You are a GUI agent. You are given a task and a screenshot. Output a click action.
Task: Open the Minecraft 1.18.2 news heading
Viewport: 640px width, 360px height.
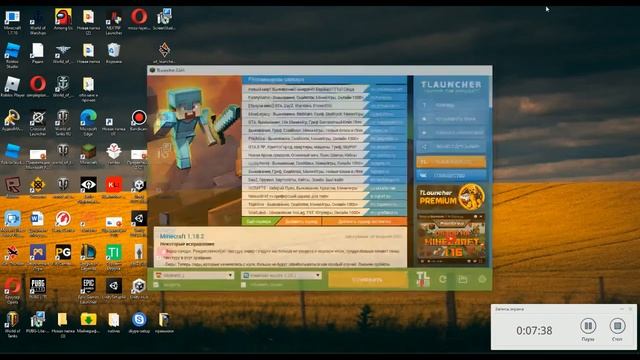point(182,236)
